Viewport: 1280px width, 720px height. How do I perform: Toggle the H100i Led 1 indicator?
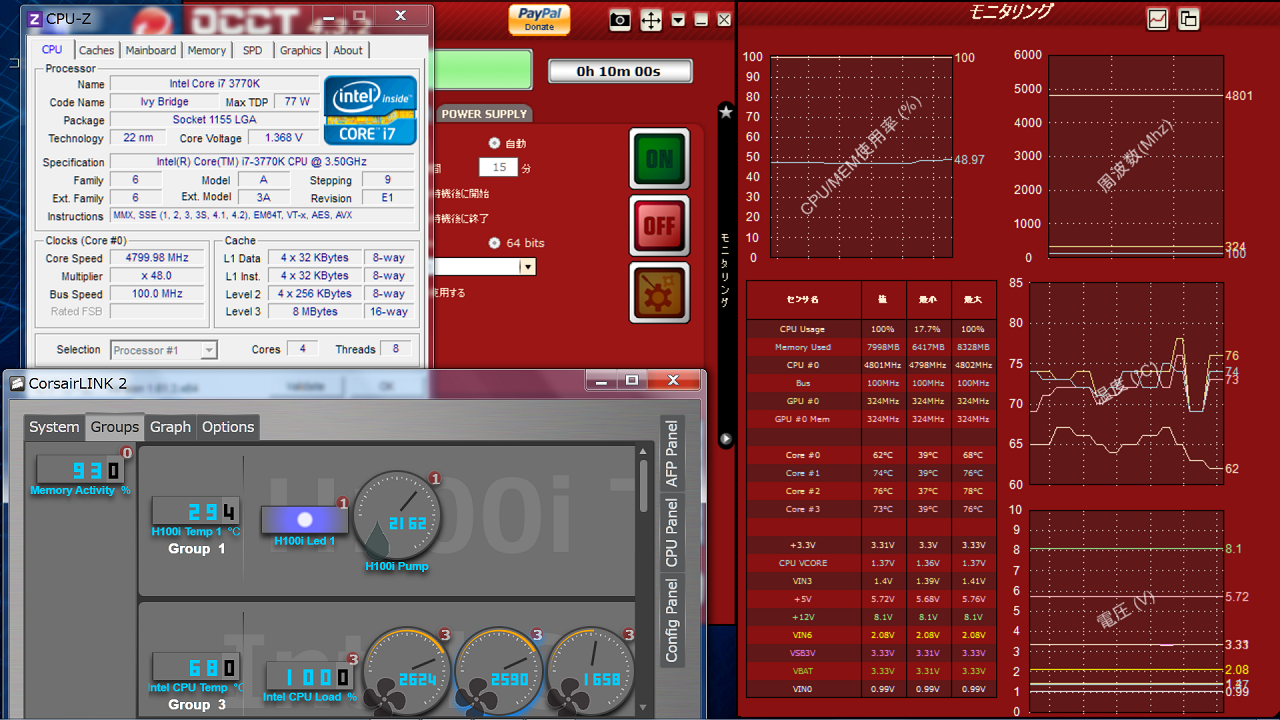pyautogui.click(x=305, y=520)
